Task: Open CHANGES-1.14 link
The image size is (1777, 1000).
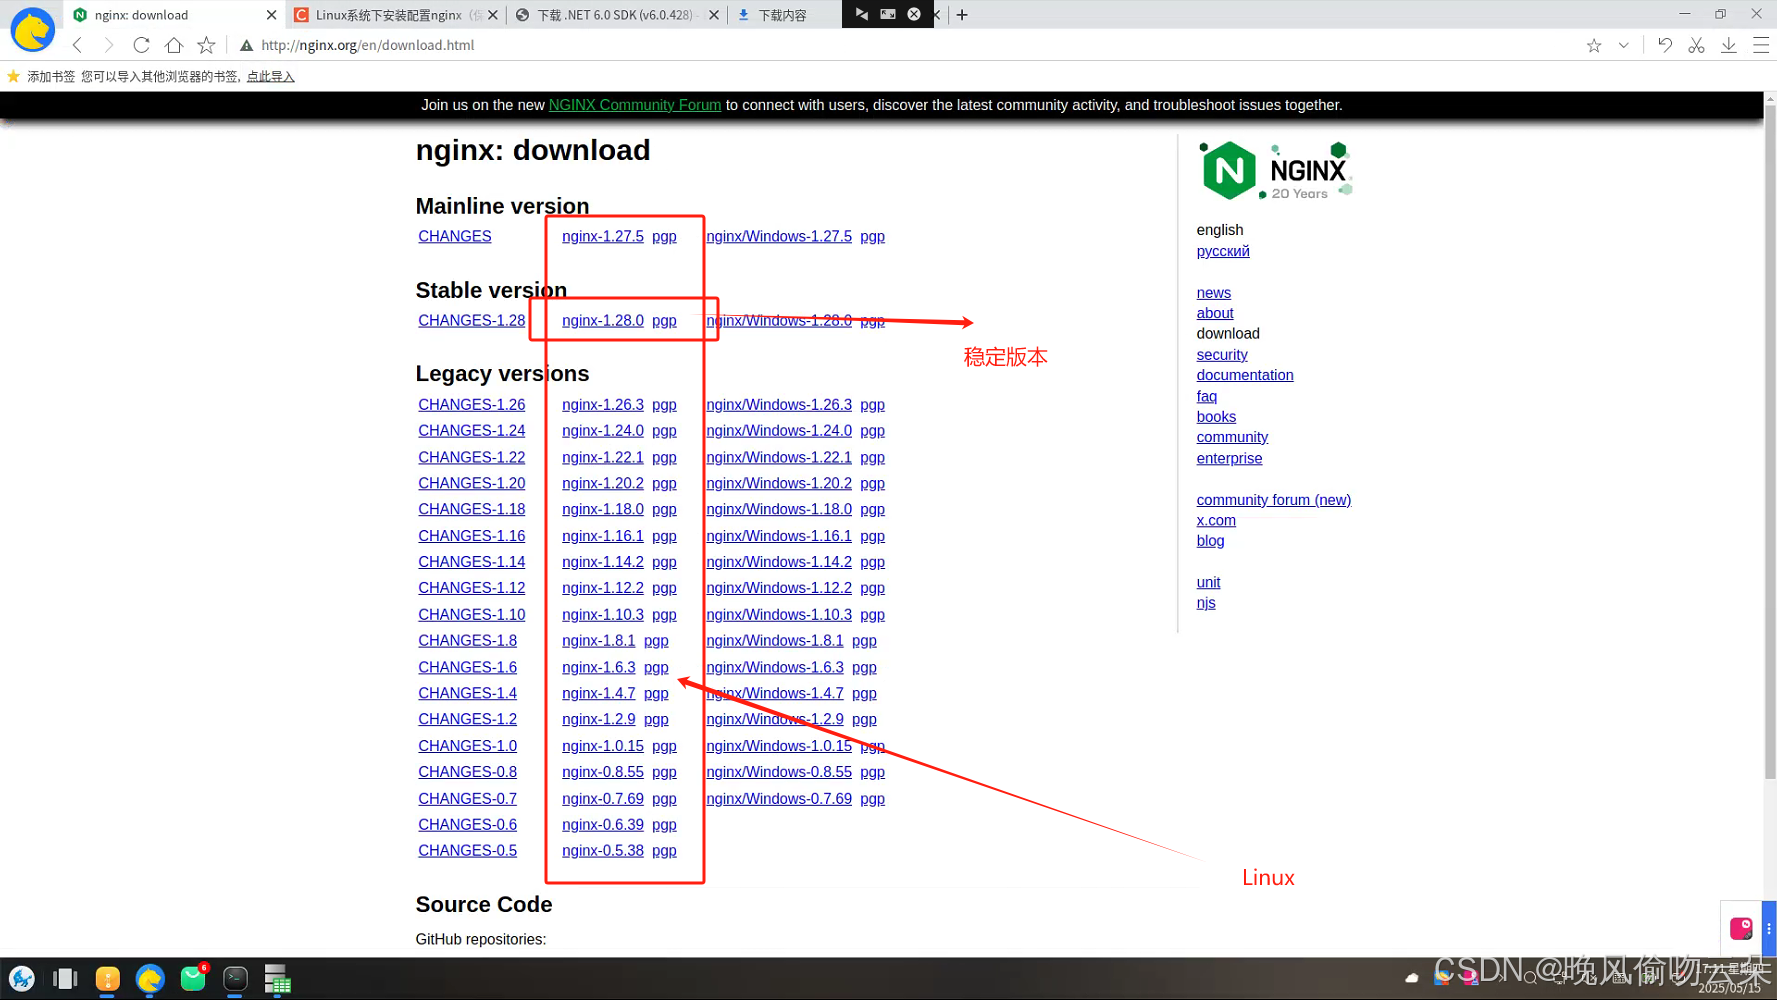Action: (472, 562)
